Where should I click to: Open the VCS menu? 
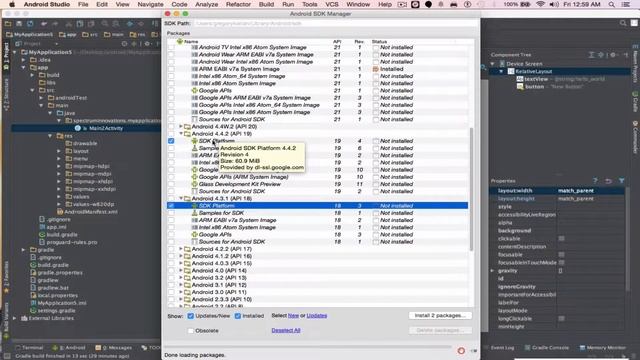(331, 4)
